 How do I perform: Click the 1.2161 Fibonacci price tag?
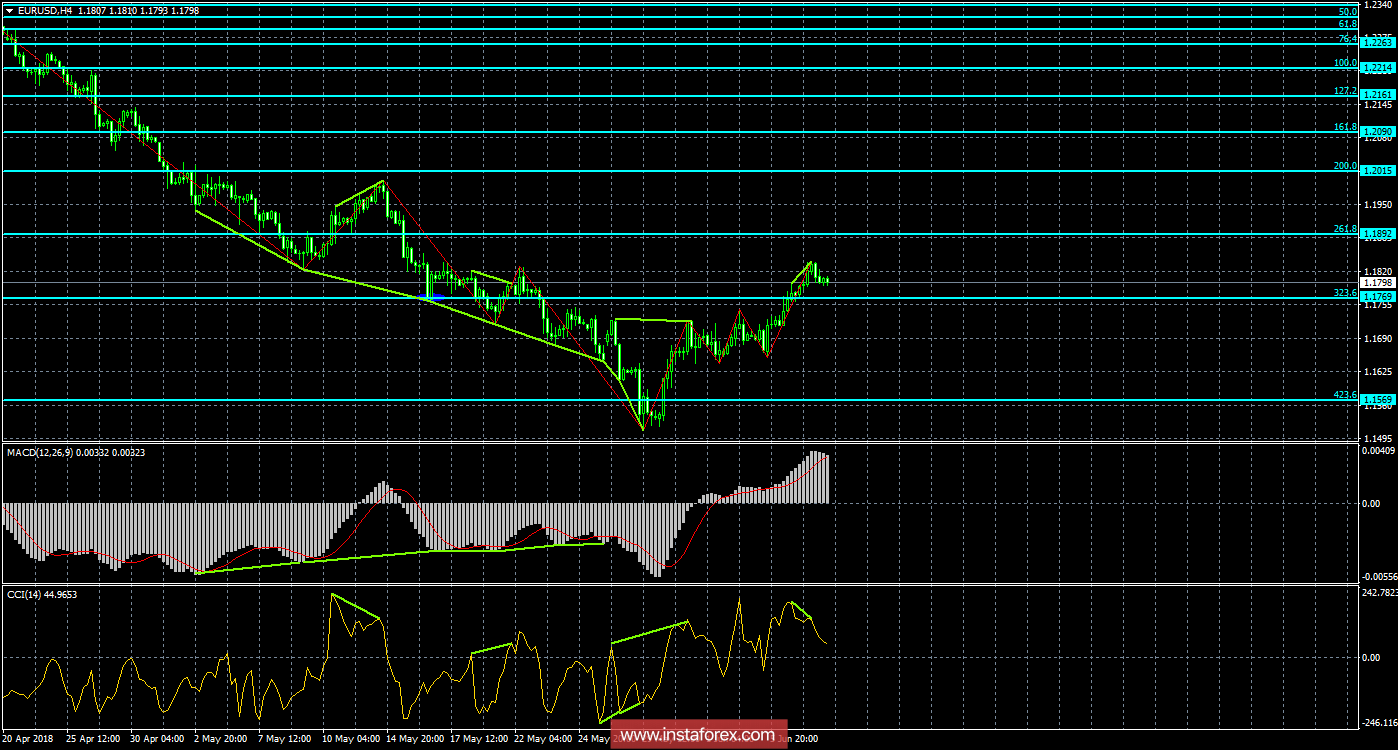(1377, 95)
